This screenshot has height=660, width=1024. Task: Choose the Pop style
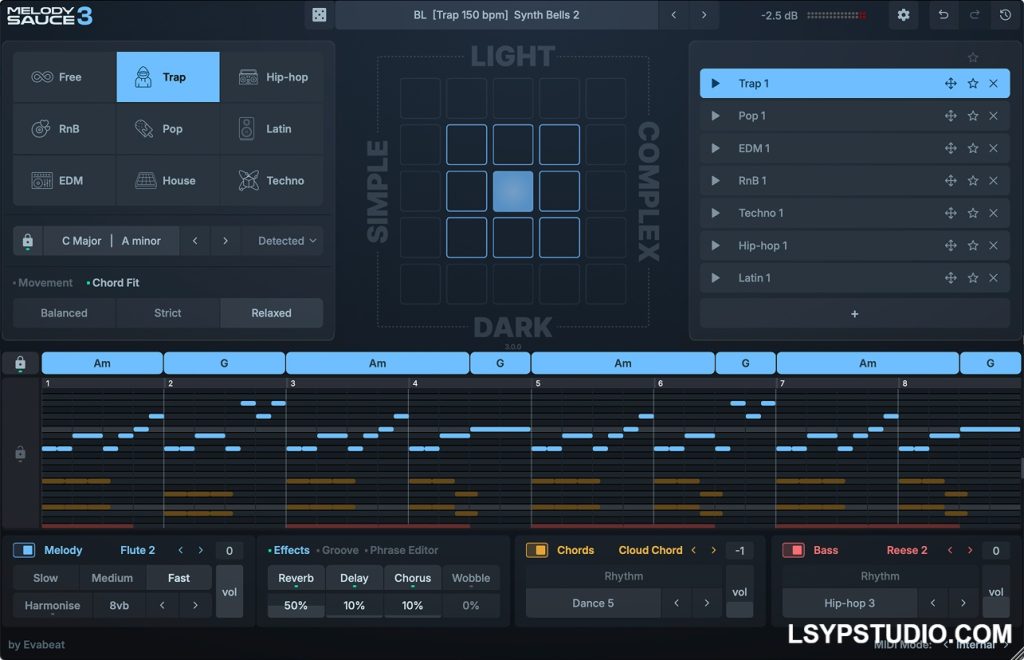[x=168, y=129]
